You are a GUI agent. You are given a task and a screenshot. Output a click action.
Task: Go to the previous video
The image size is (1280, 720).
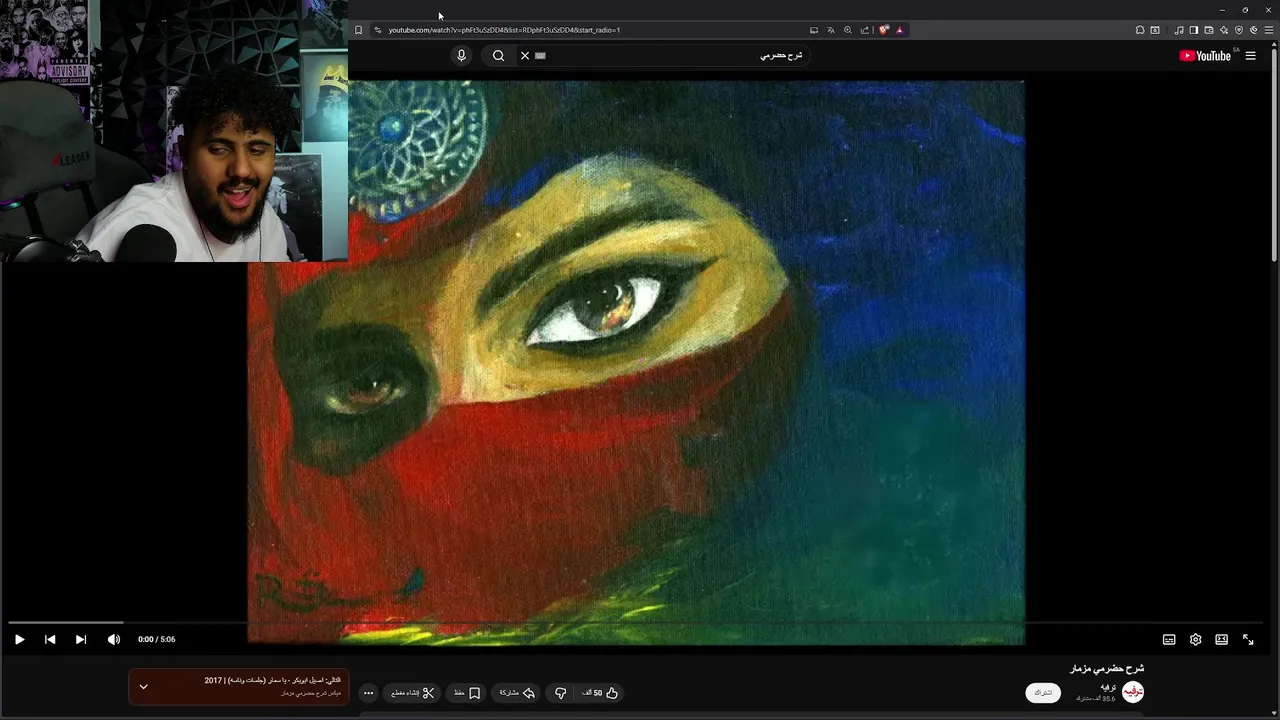tap(50, 639)
